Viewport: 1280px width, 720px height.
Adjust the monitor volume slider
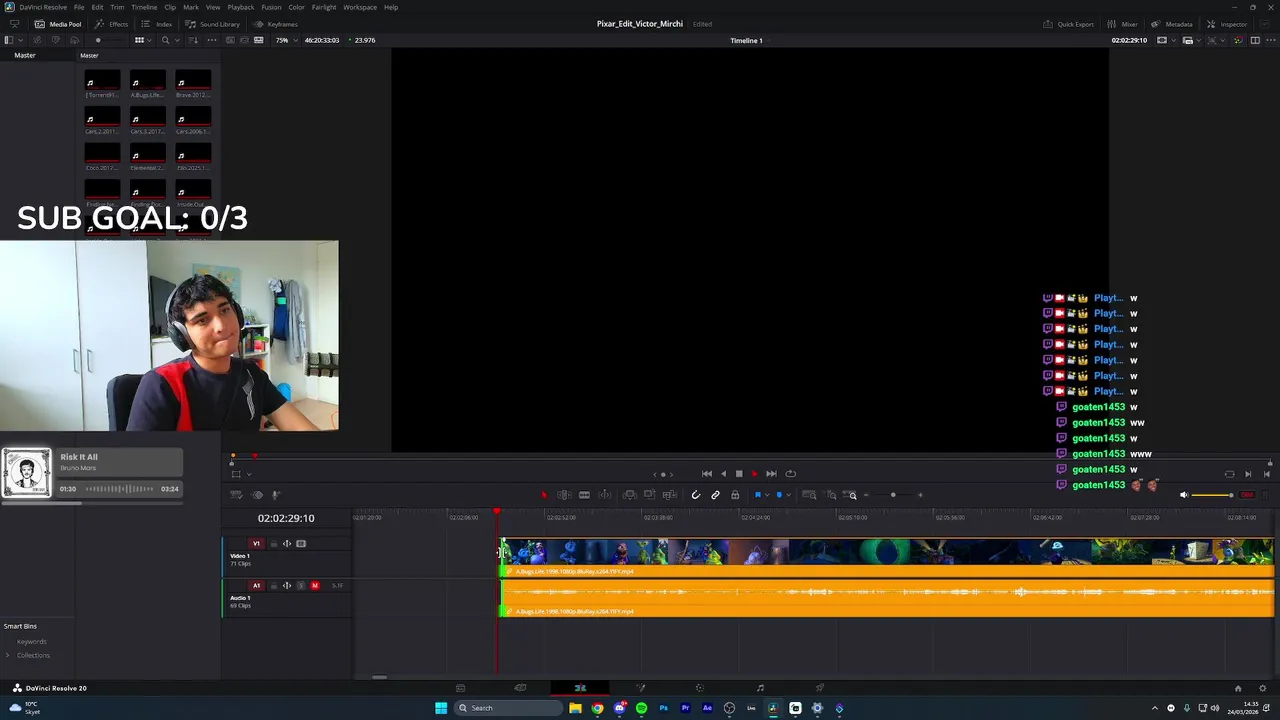pos(1213,495)
